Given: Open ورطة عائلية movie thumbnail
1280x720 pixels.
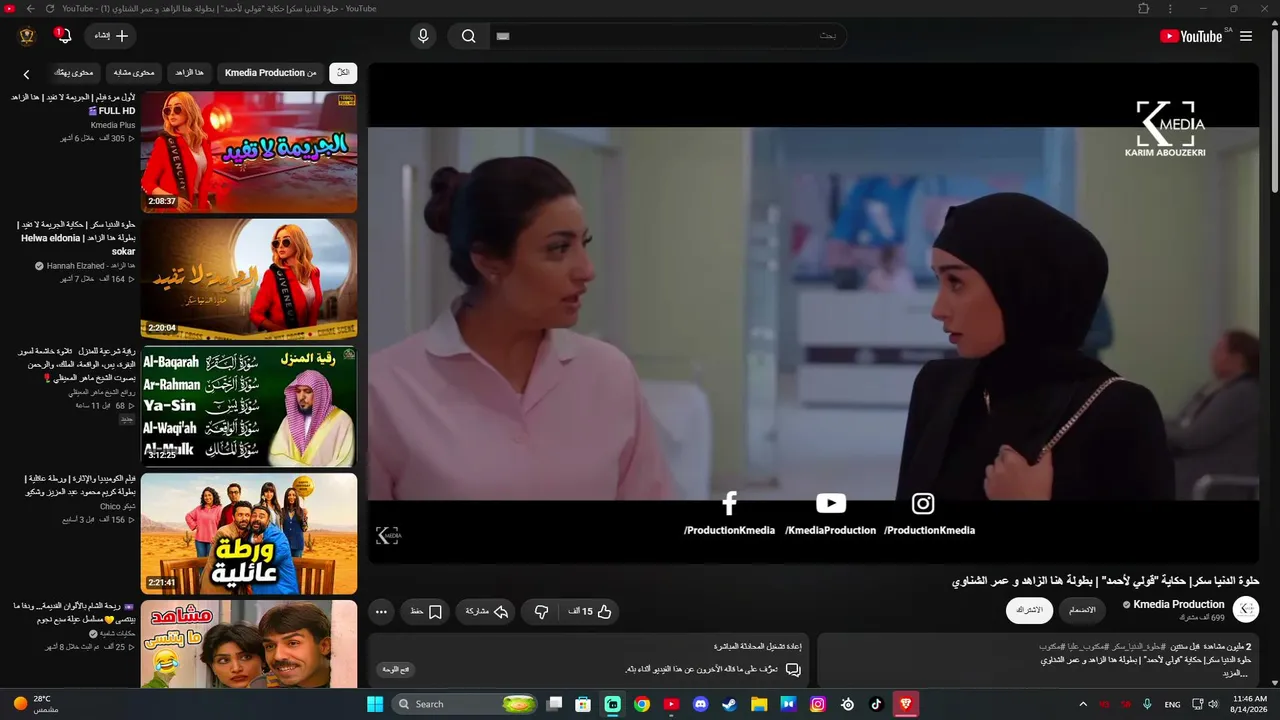Looking at the screenshot, I should 249,533.
